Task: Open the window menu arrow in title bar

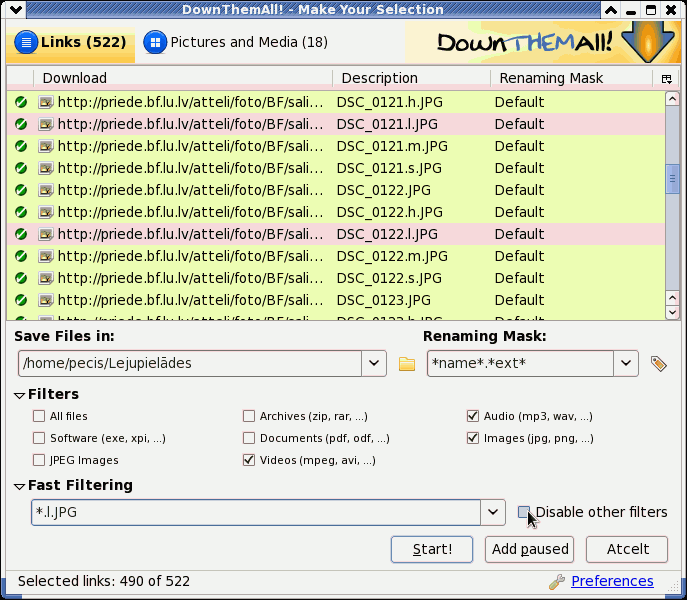Action: [16, 10]
